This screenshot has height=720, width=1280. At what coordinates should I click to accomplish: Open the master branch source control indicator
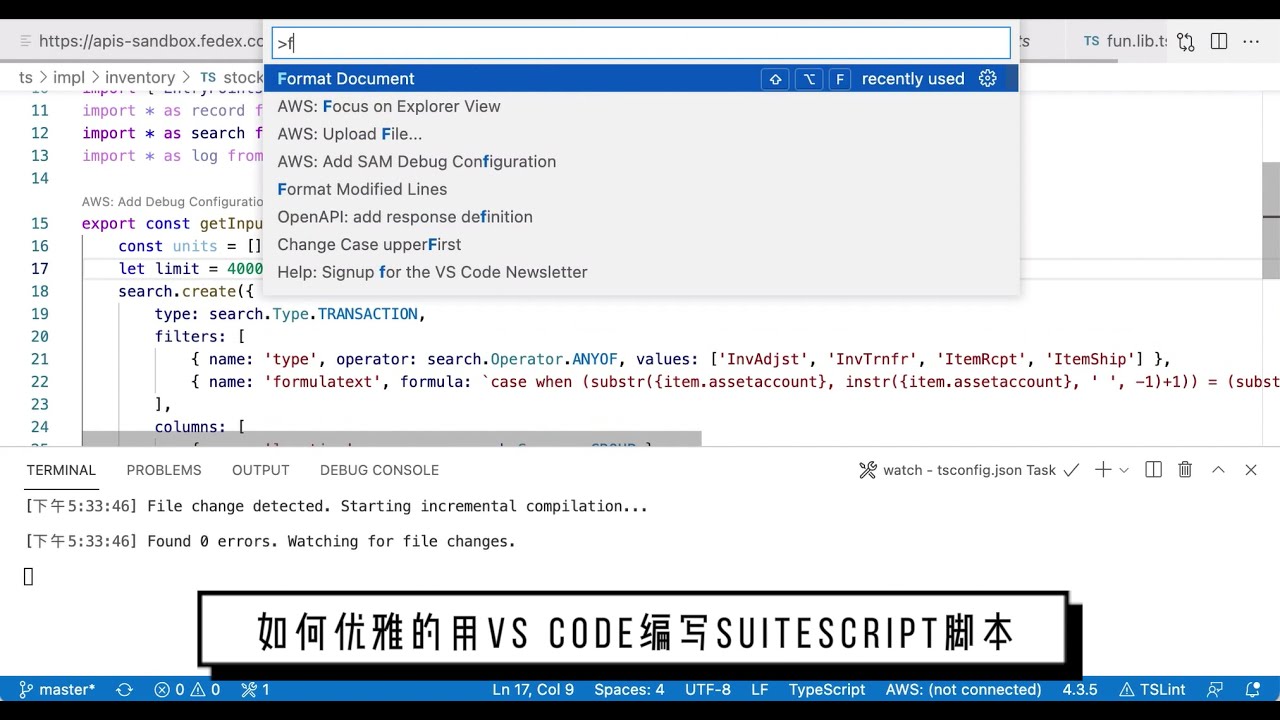(57, 689)
